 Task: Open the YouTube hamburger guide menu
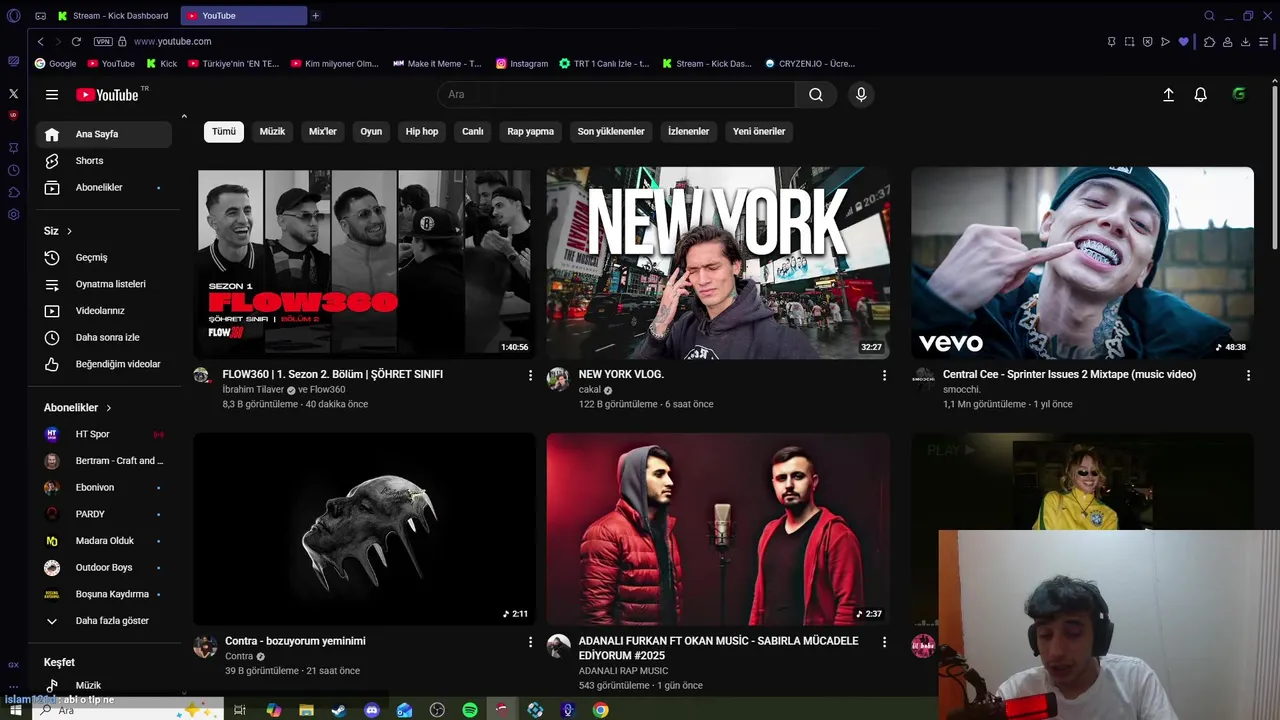pos(51,94)
